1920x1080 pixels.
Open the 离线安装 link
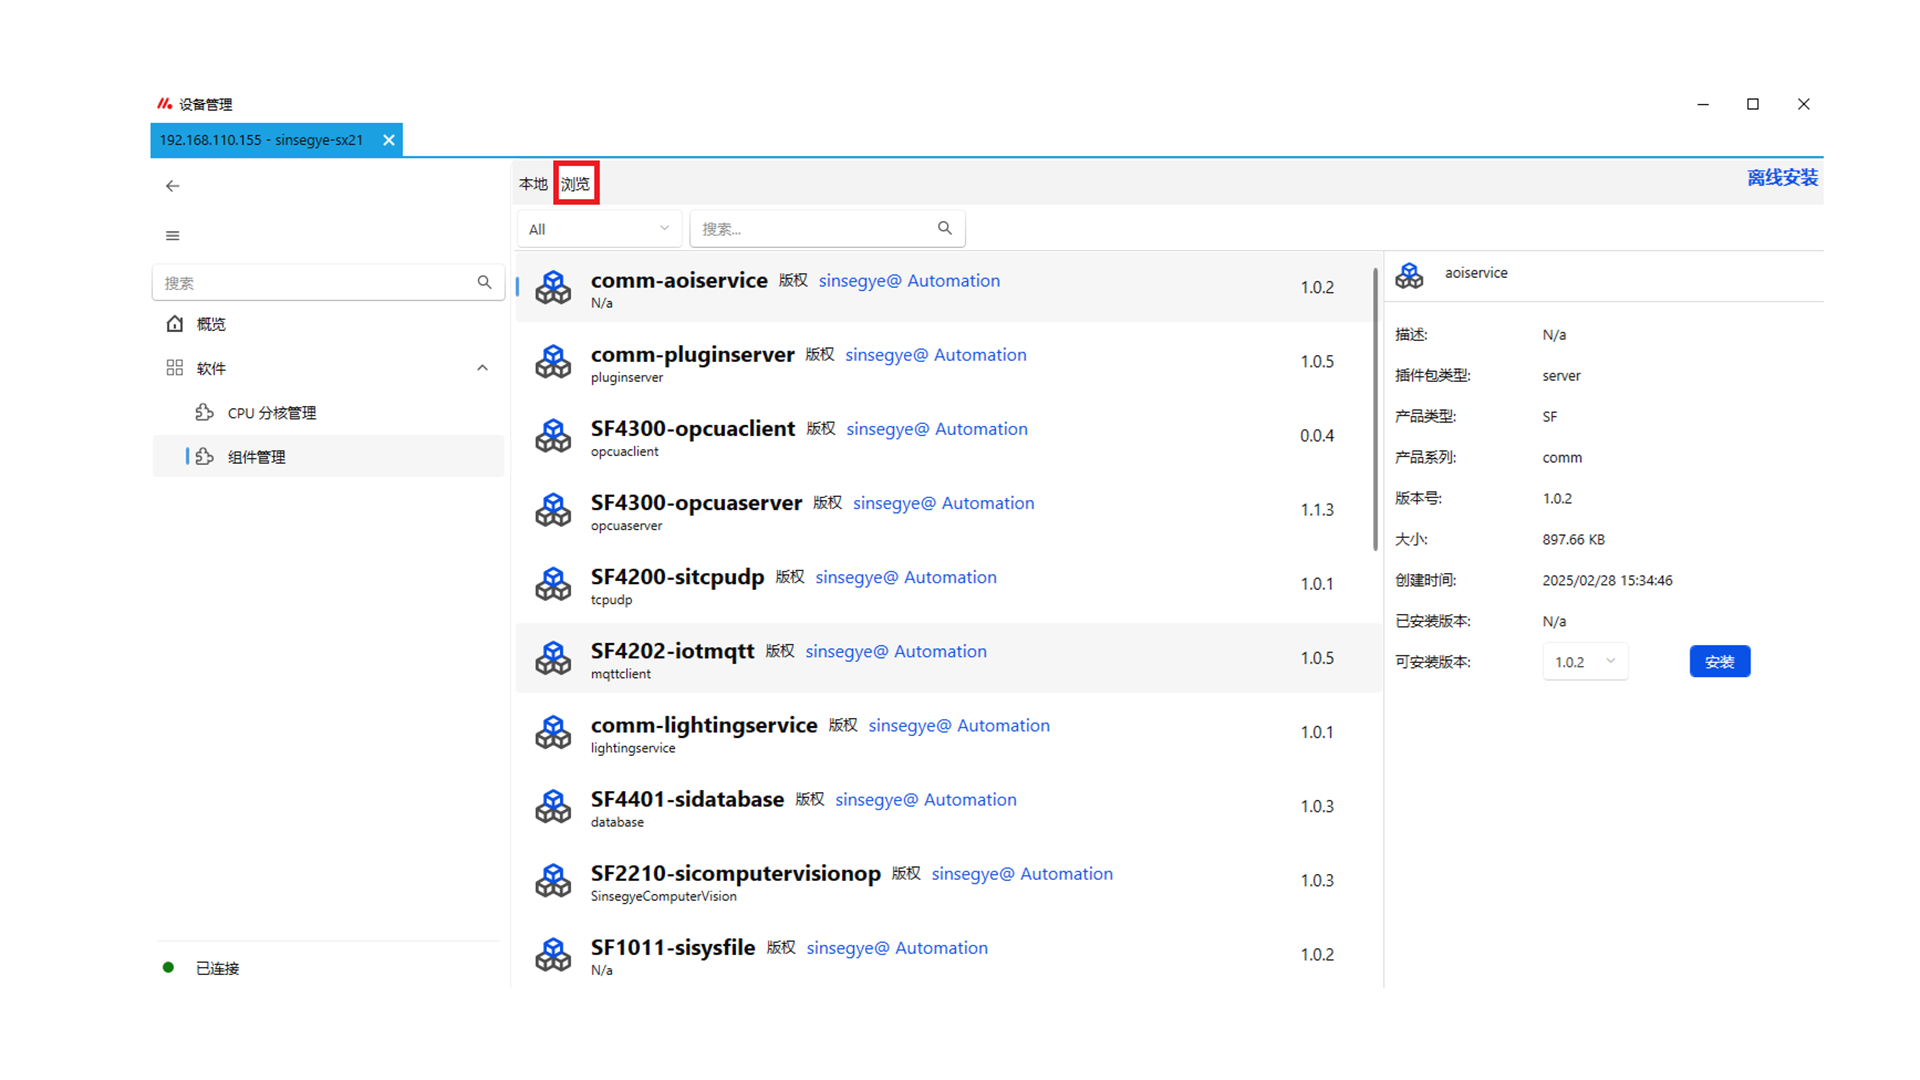1781,178
